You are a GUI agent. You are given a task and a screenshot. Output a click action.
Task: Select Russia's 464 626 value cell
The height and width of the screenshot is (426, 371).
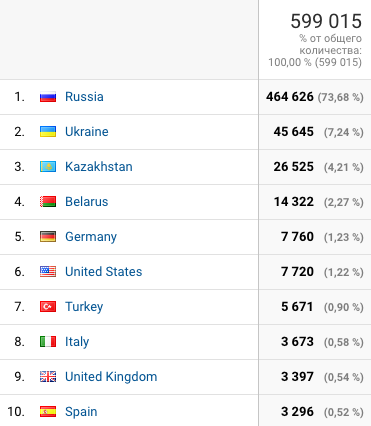tap(315, 97)
